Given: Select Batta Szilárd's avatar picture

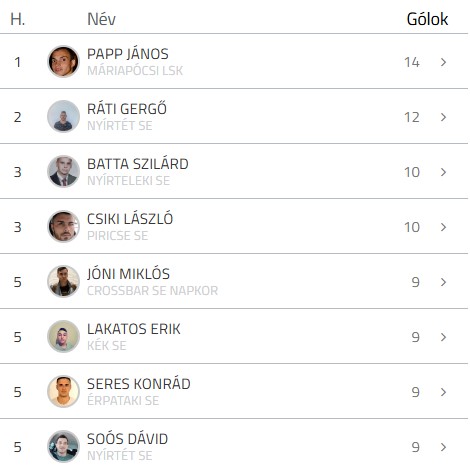Looking at the screenshot, I should click(63, 172).
